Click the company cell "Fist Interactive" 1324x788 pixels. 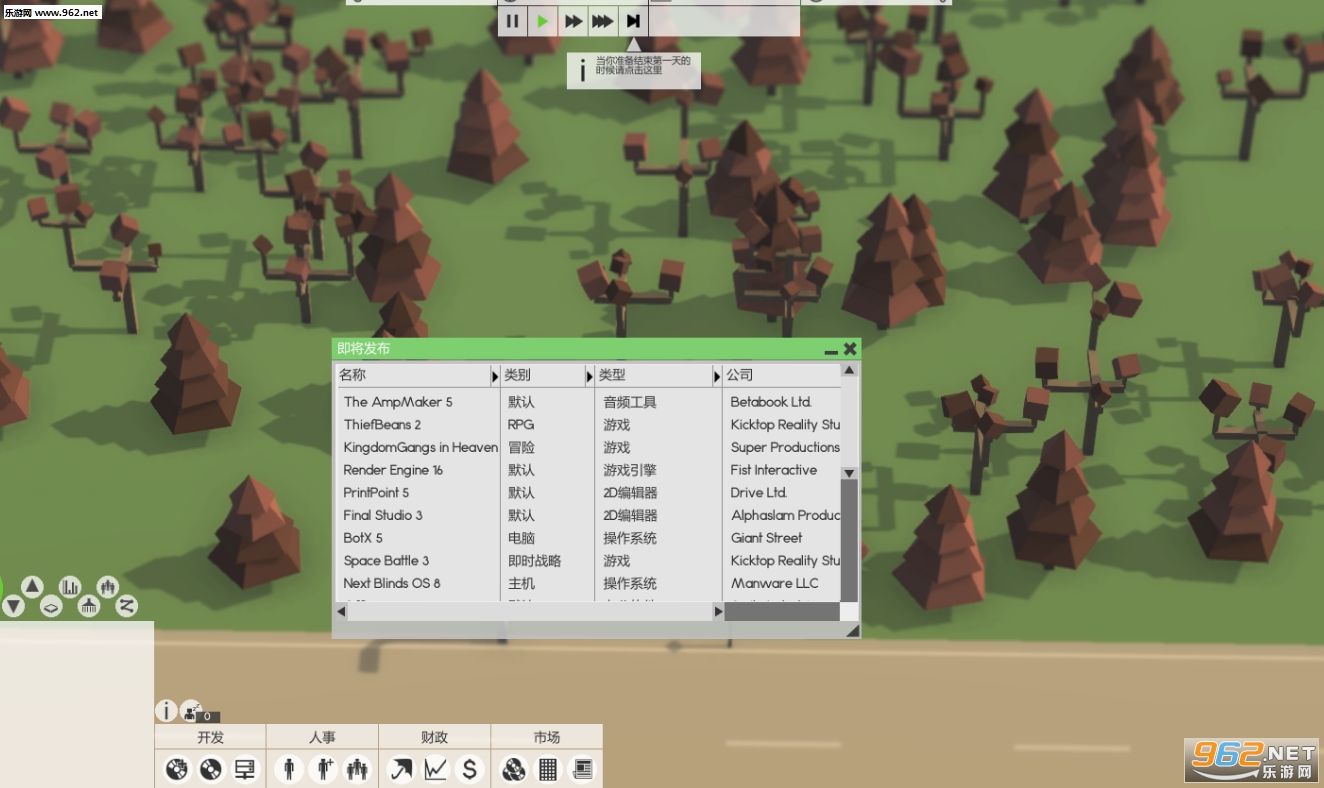click(x=774, y=470)
